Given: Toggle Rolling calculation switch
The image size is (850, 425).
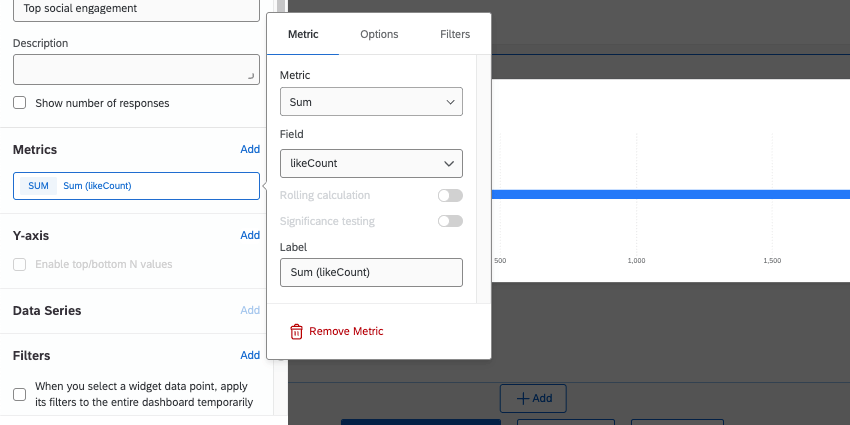Looking at the screenshot, I should (450, 195).
